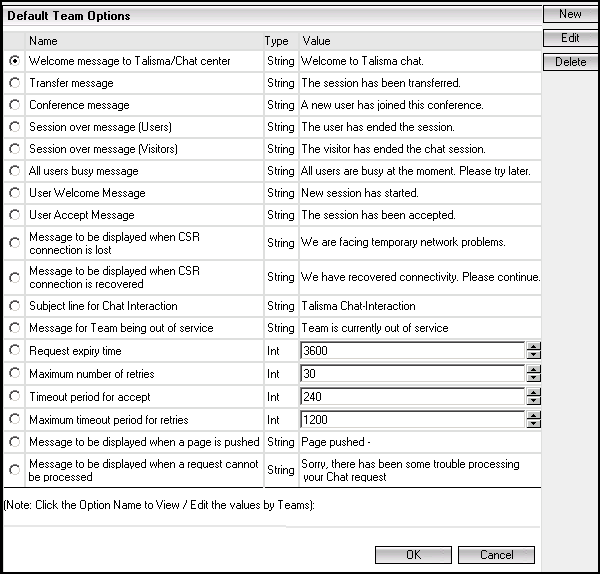The width and height of the screenshot is (600, 574).
Task: Open Message for Team being out of service
Action: coord(121,328)
